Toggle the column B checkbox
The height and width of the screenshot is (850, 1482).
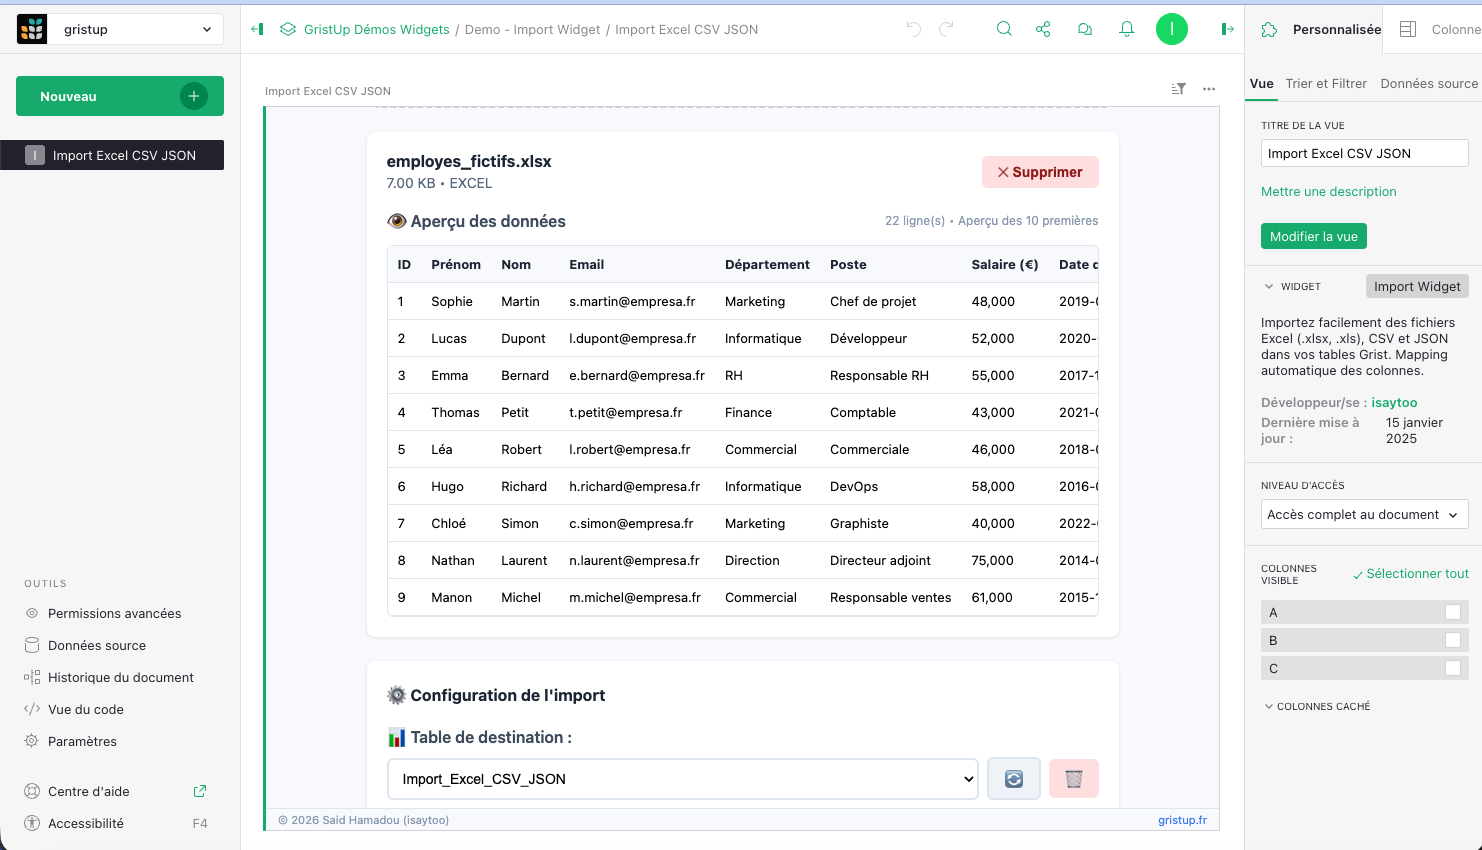pos(1453,640)
